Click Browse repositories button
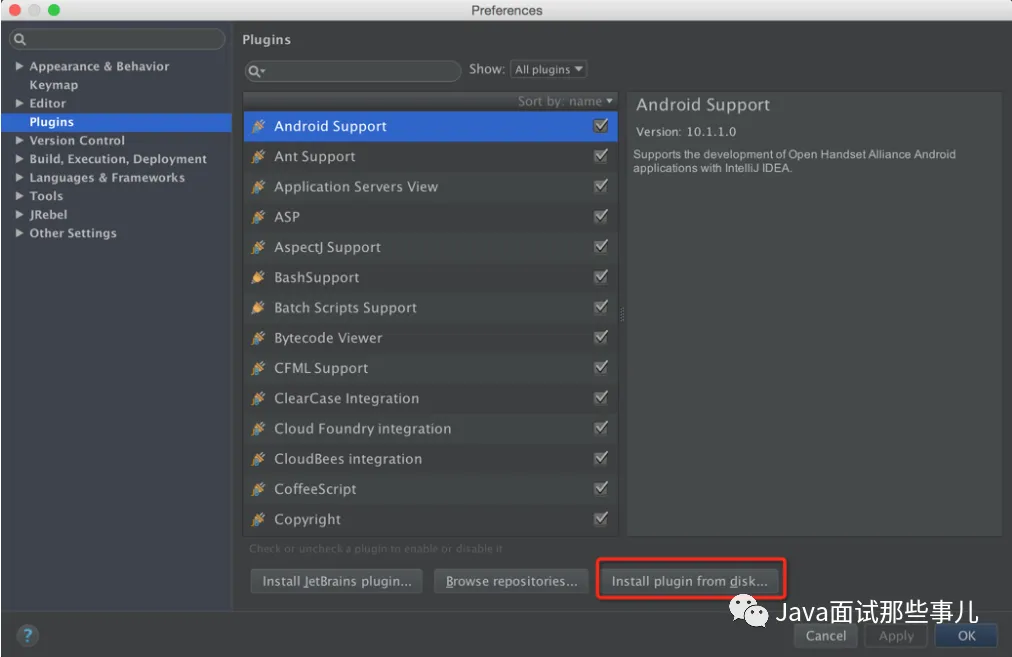Screen dimensions: 1012x657 511,581
